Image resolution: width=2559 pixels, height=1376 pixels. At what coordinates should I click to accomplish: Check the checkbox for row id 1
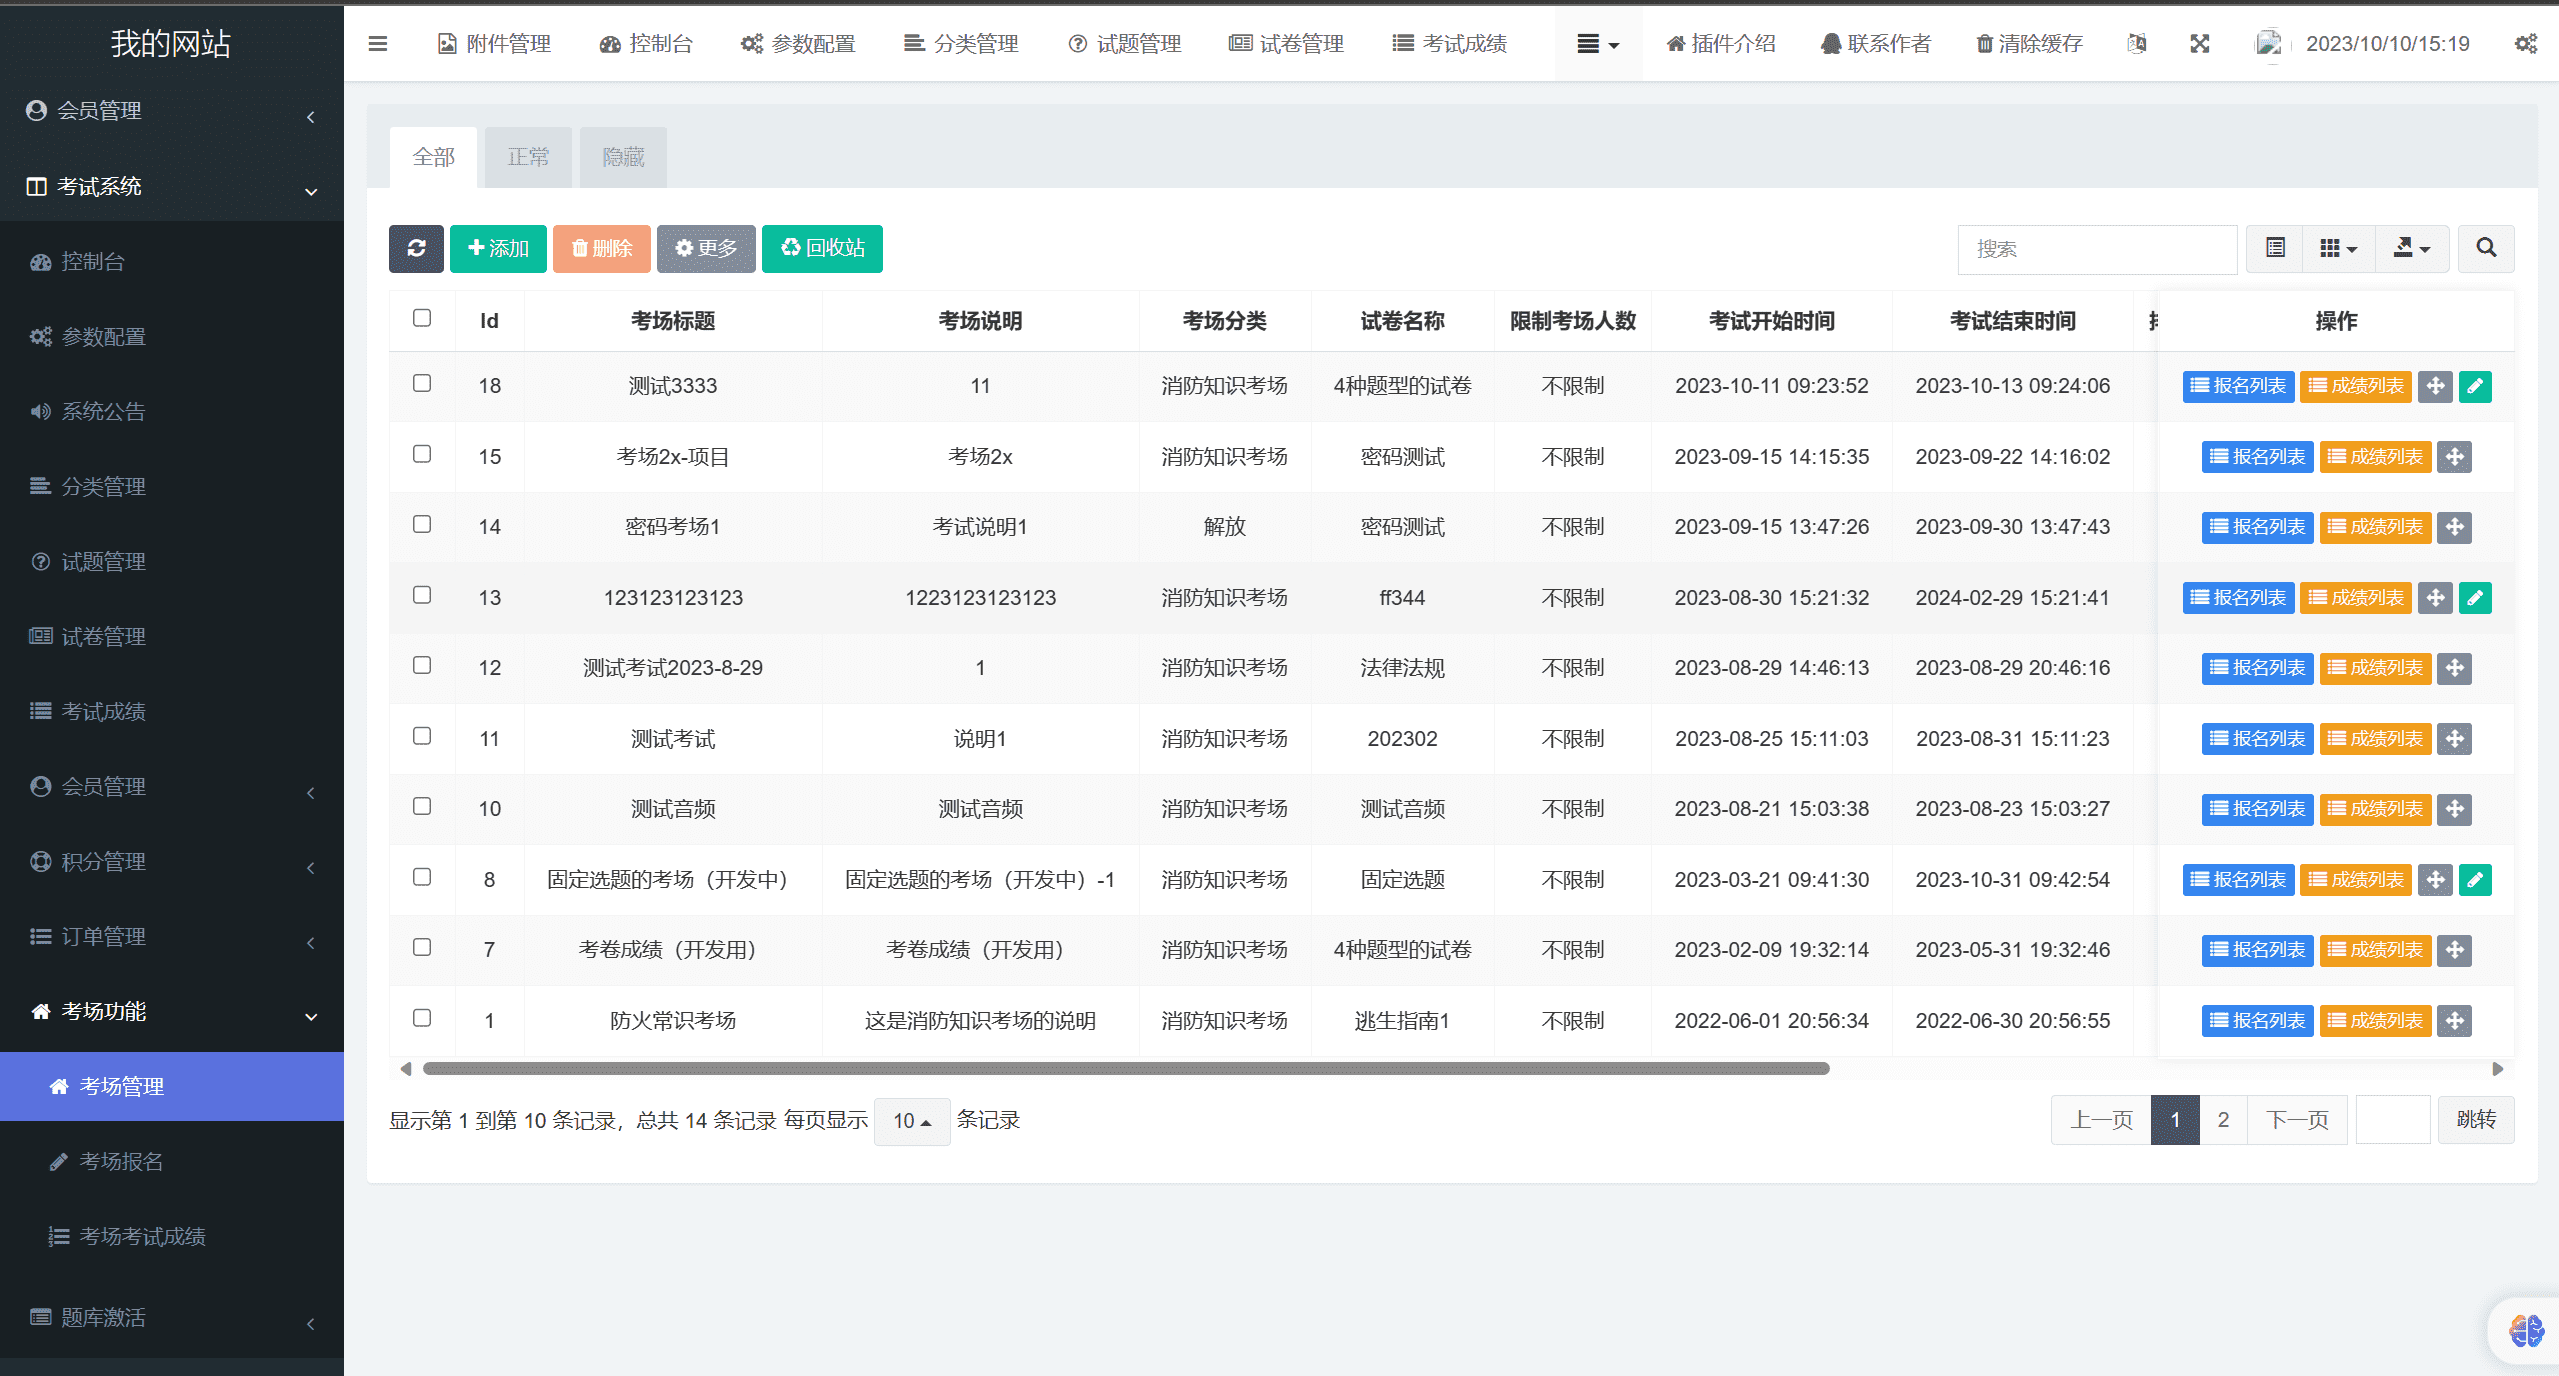[421, 1018]
